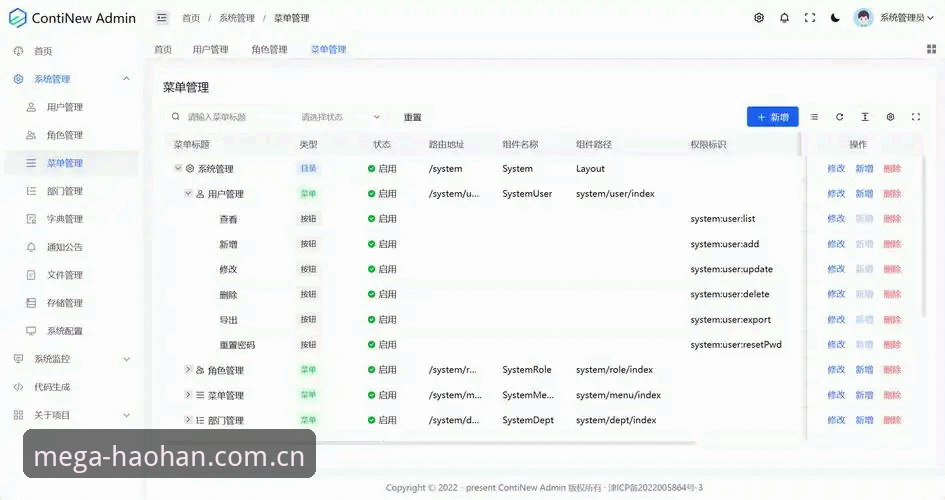
Task: Click the system:user:resetPwd permission text
Action: pos(736,345)
